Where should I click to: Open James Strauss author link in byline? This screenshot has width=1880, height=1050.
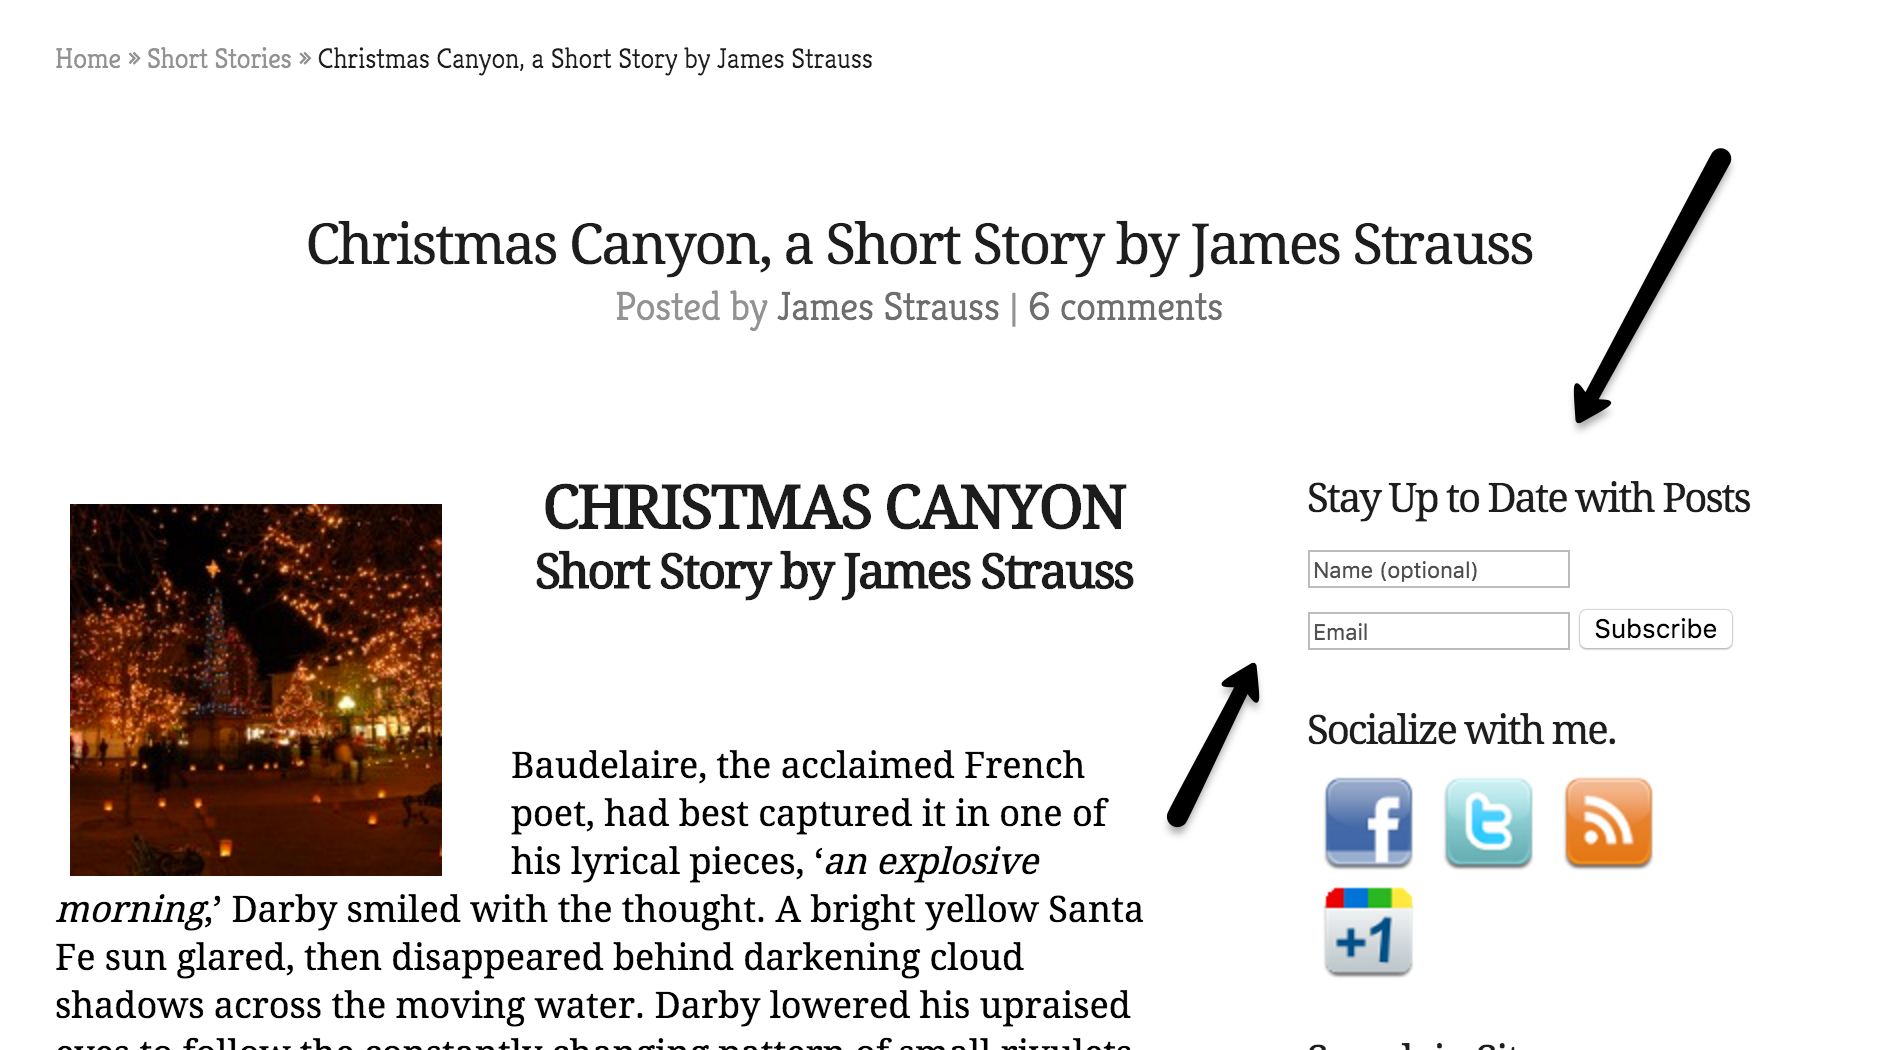point(888,307)
